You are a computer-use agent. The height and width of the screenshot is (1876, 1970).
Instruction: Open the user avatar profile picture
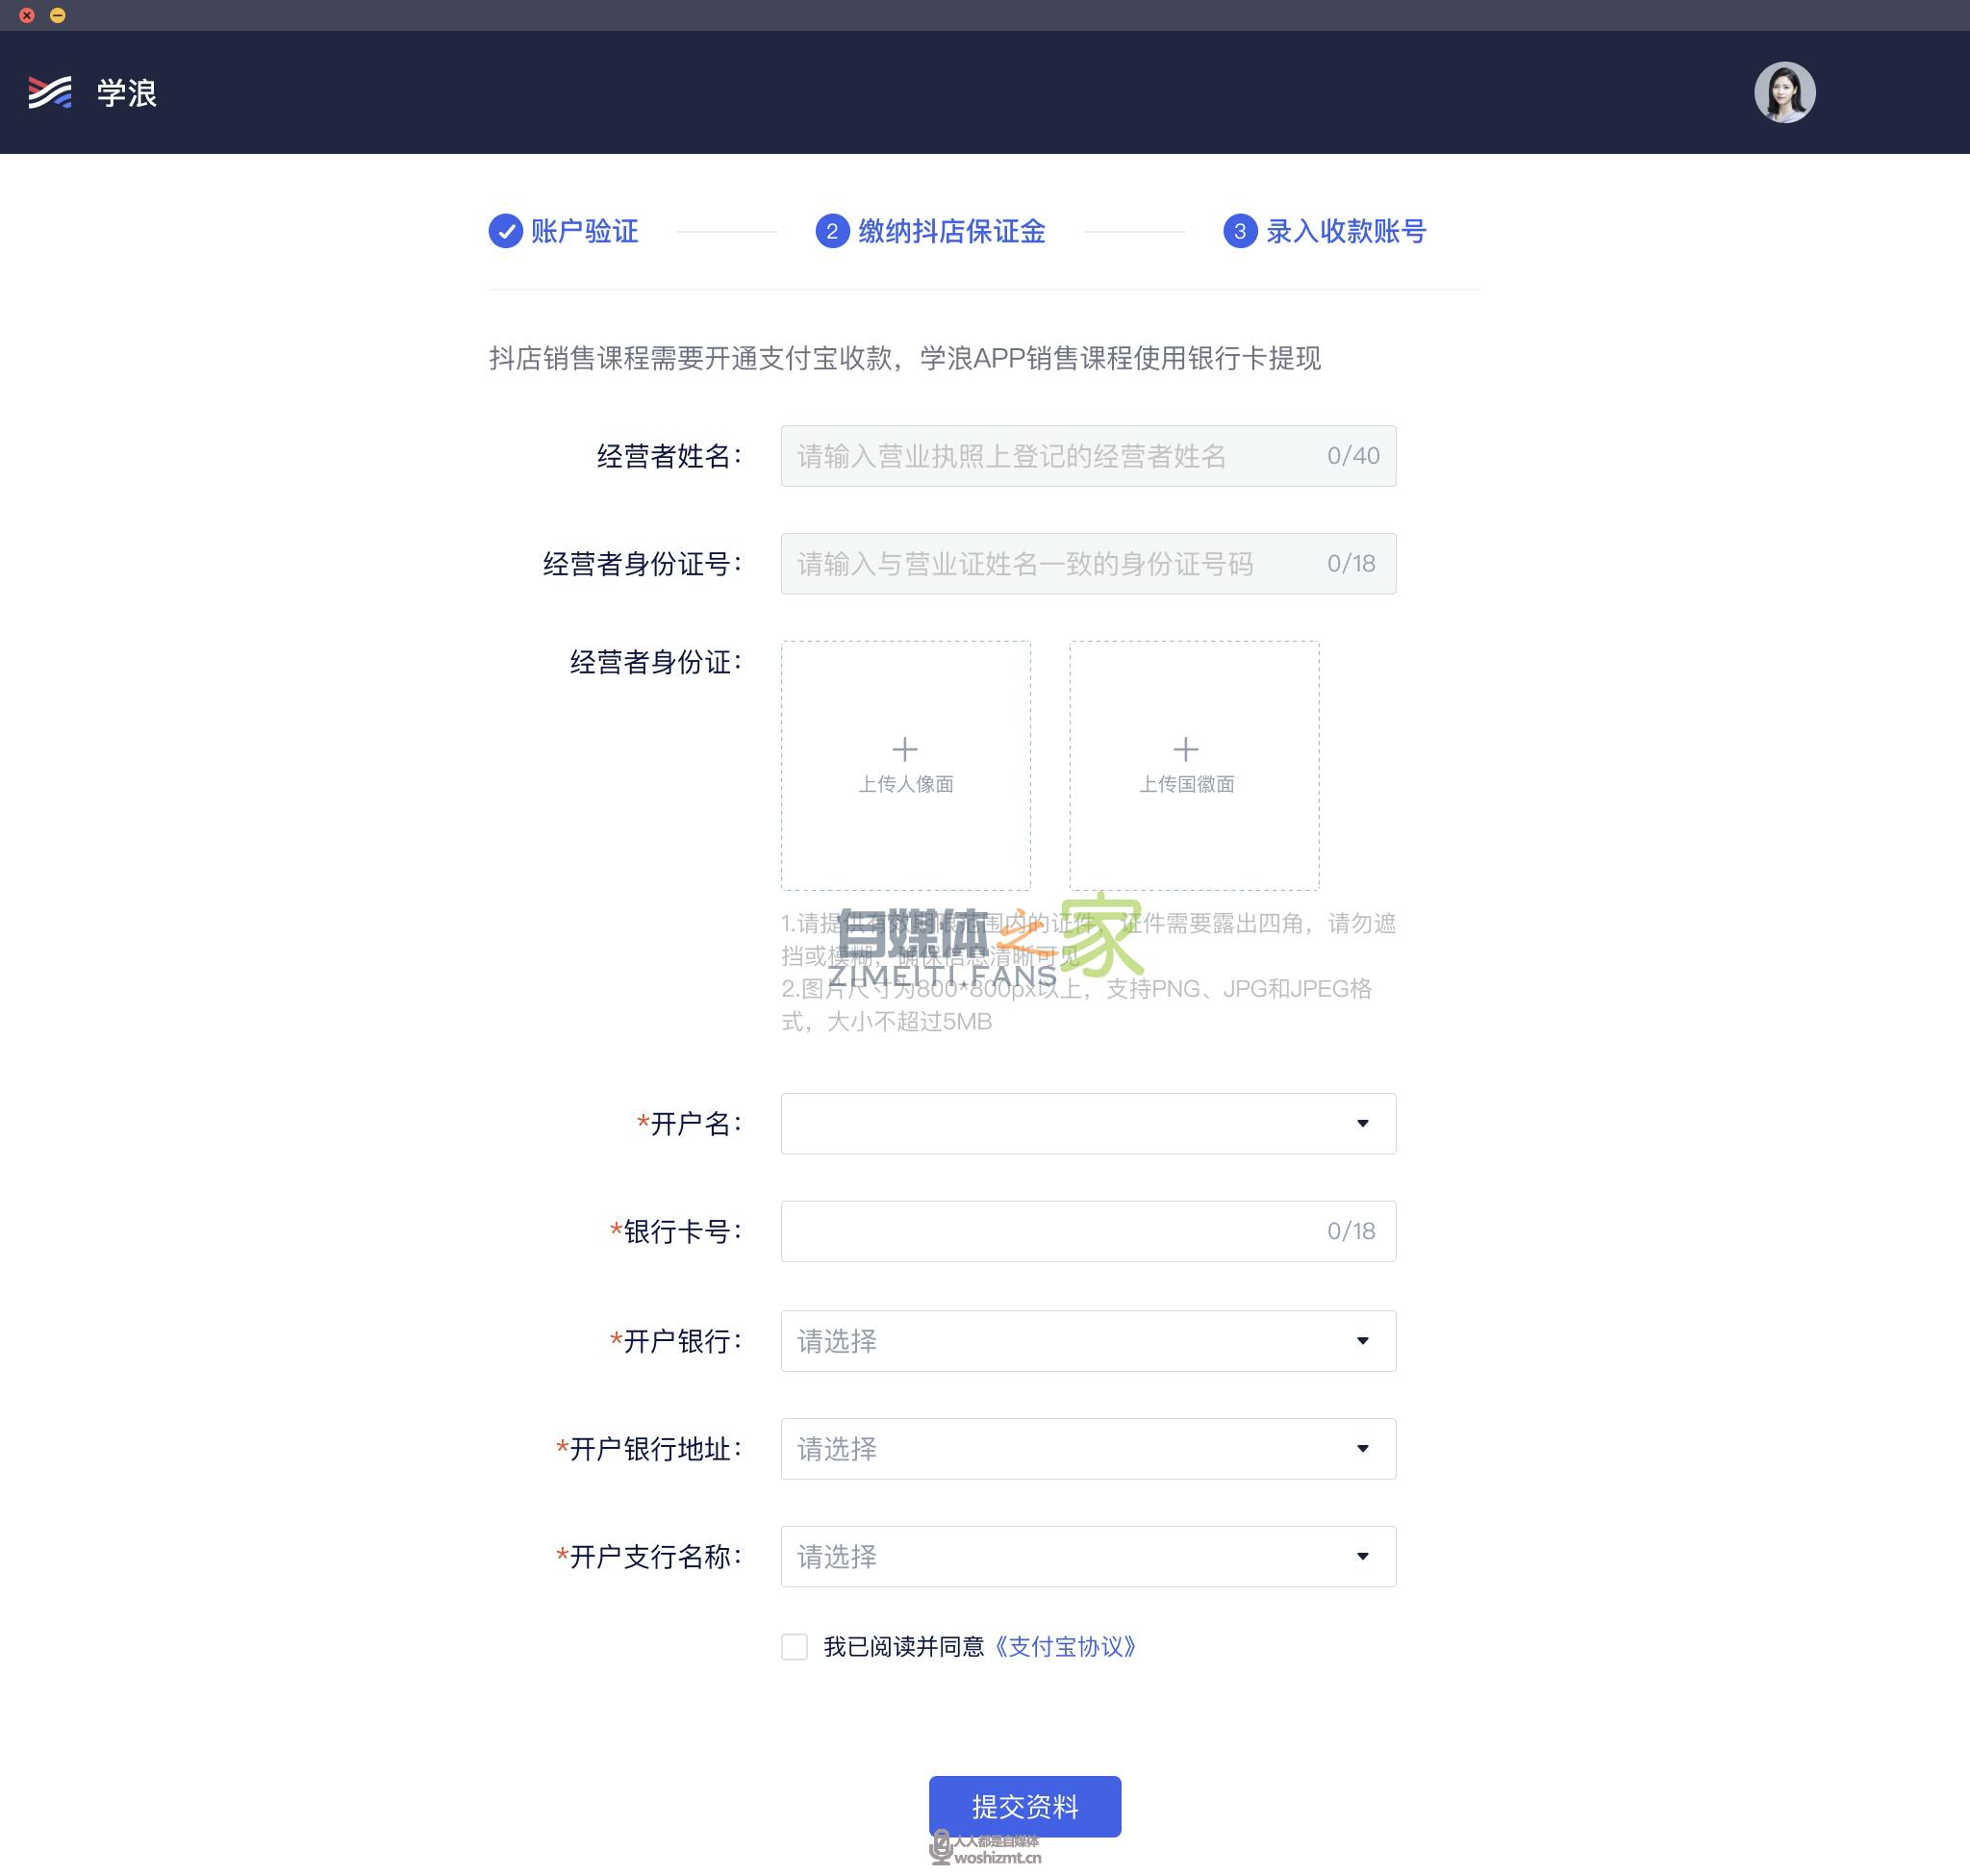pos(1784,92)
